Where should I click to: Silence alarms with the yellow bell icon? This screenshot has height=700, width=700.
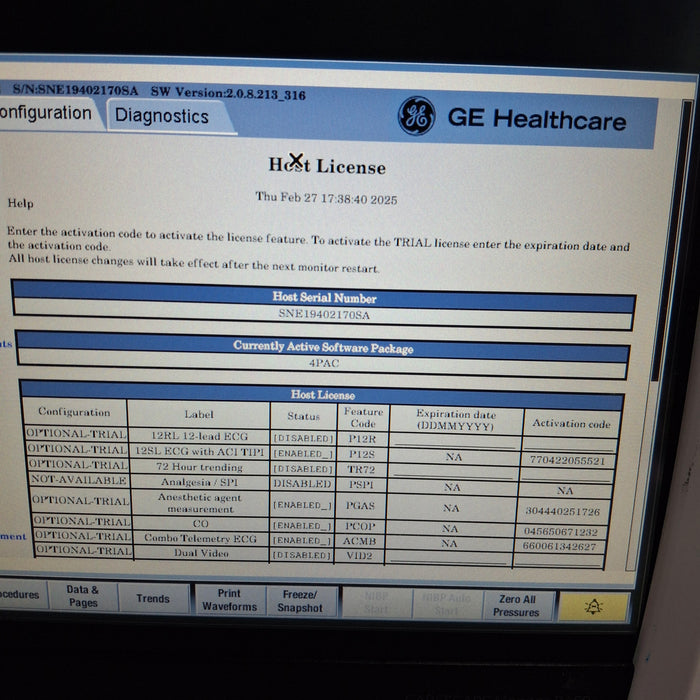tap(593, 607)
